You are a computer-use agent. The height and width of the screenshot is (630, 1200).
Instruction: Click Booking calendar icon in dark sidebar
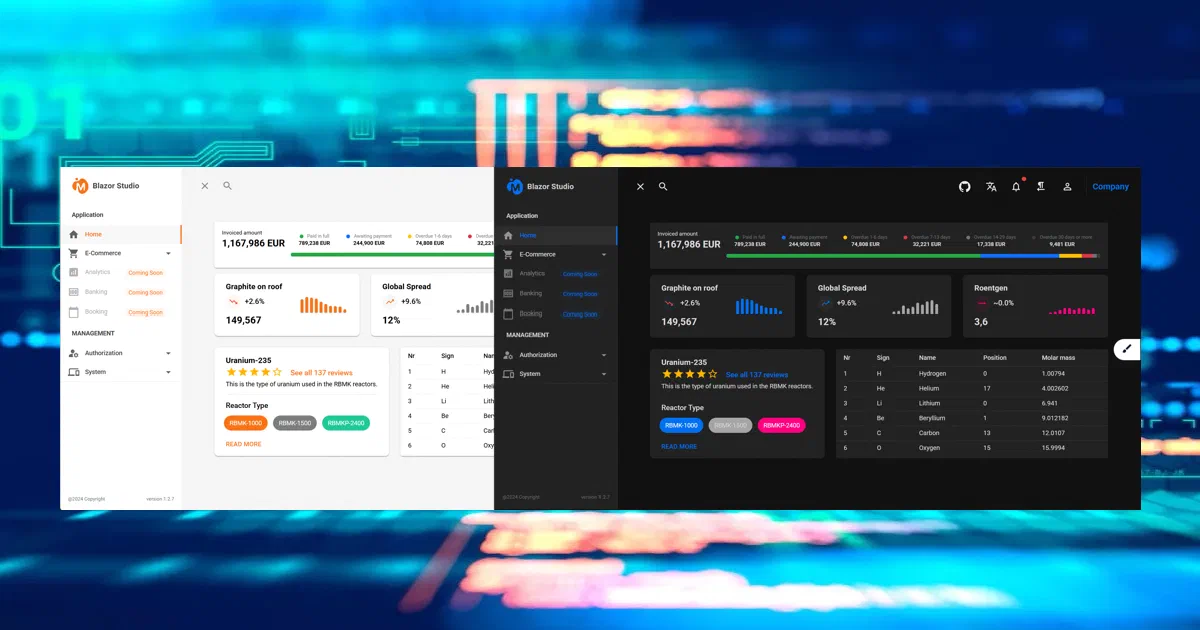click(x=508, y=313)
